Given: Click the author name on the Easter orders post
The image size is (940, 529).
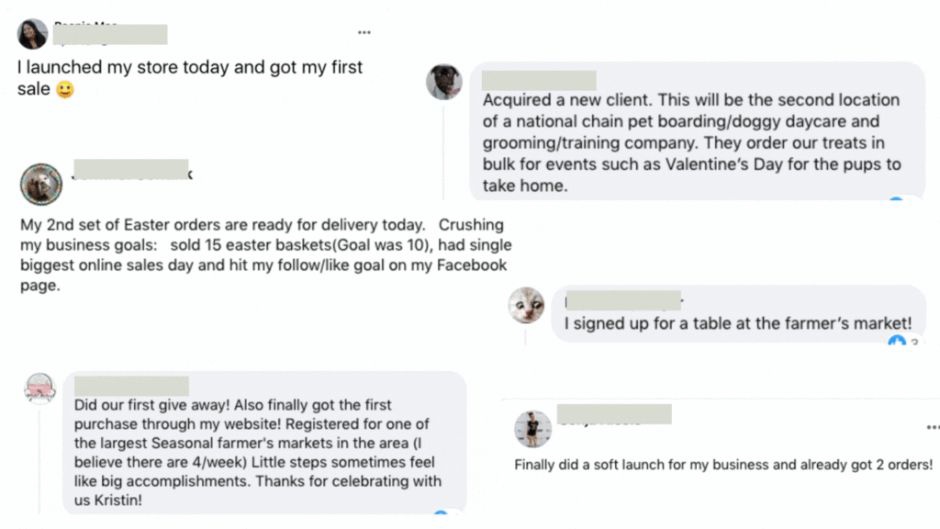Looking at the screenshot, I should point(131,170).
